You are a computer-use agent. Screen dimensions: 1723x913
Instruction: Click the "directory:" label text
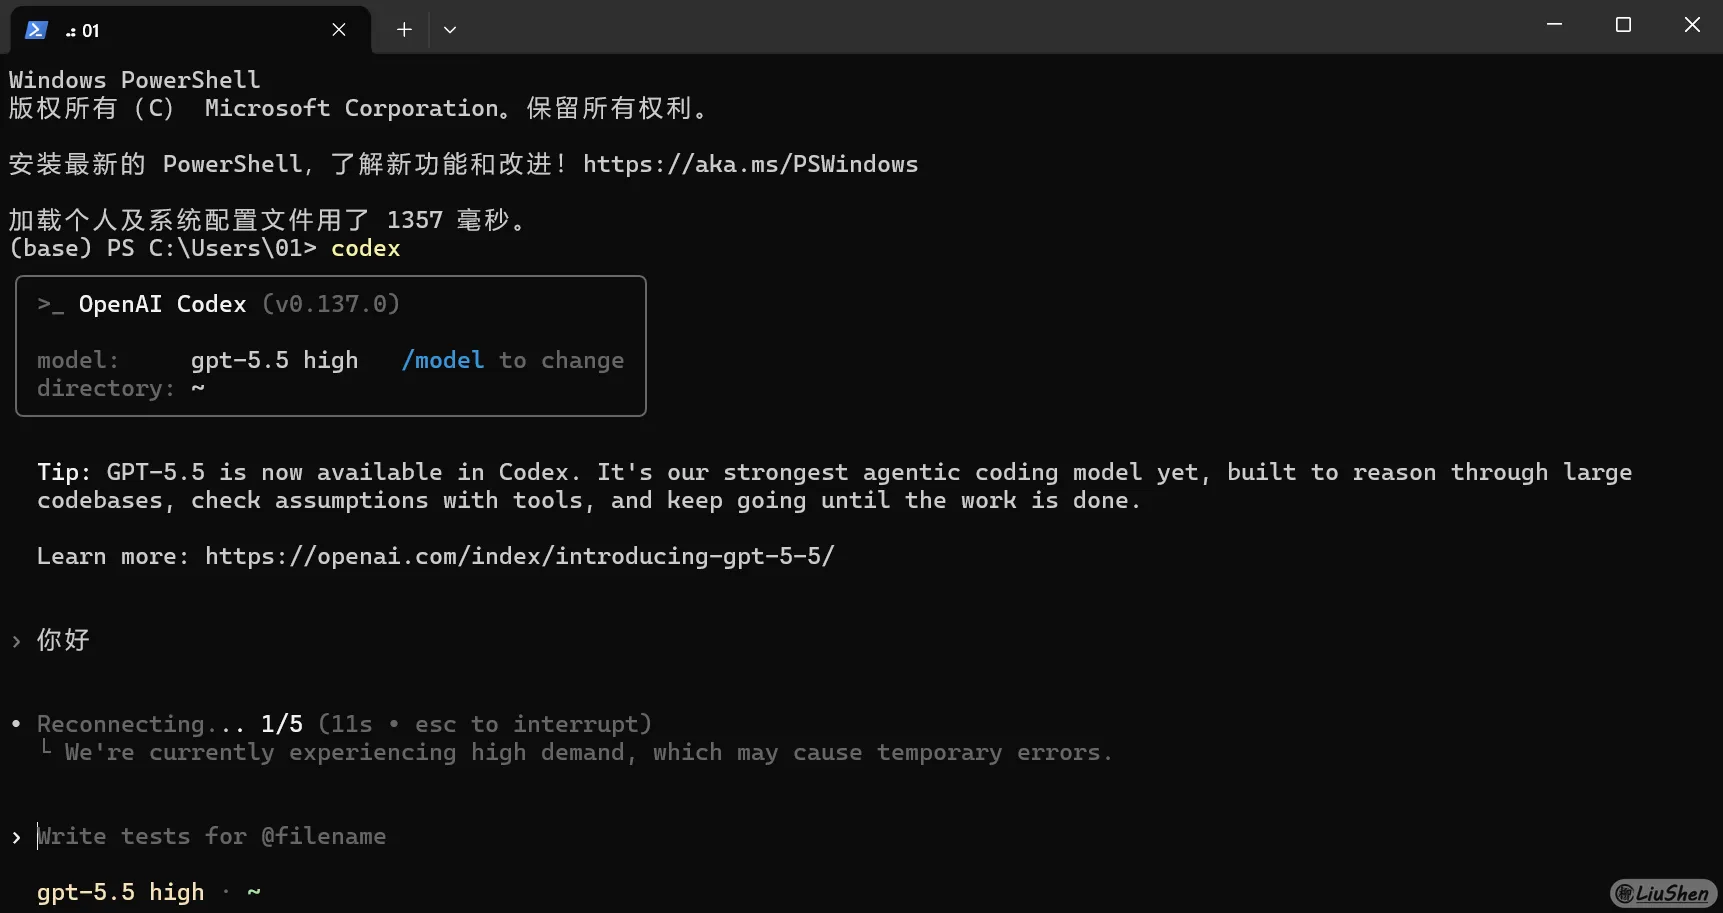tap(106, 388)
